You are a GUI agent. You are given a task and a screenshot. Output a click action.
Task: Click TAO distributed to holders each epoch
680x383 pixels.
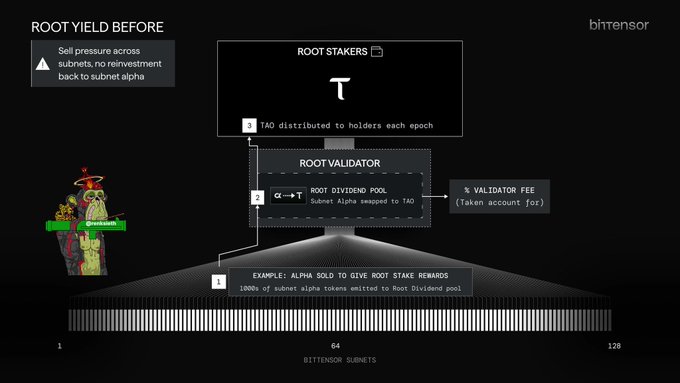[x=347, y=125]
